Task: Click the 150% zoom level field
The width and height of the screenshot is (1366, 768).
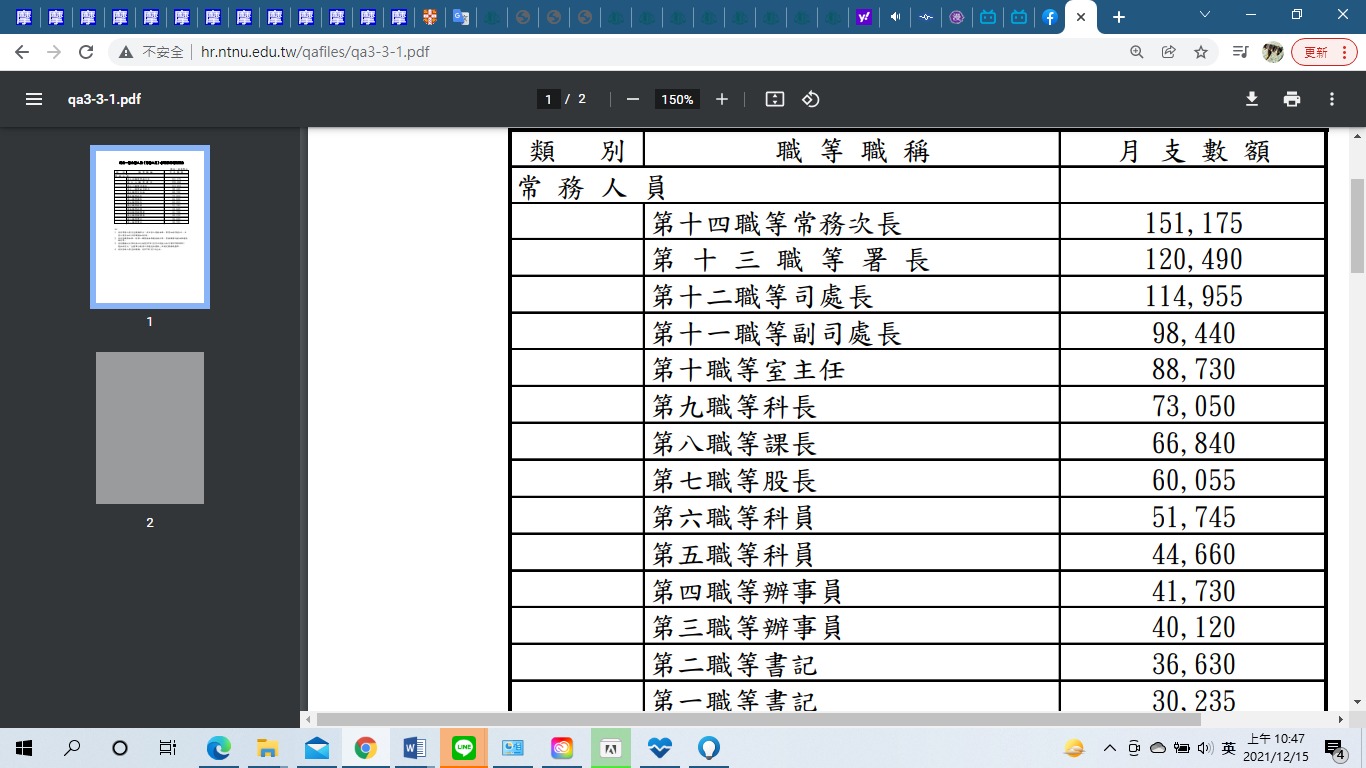Action: pos(677,99)
